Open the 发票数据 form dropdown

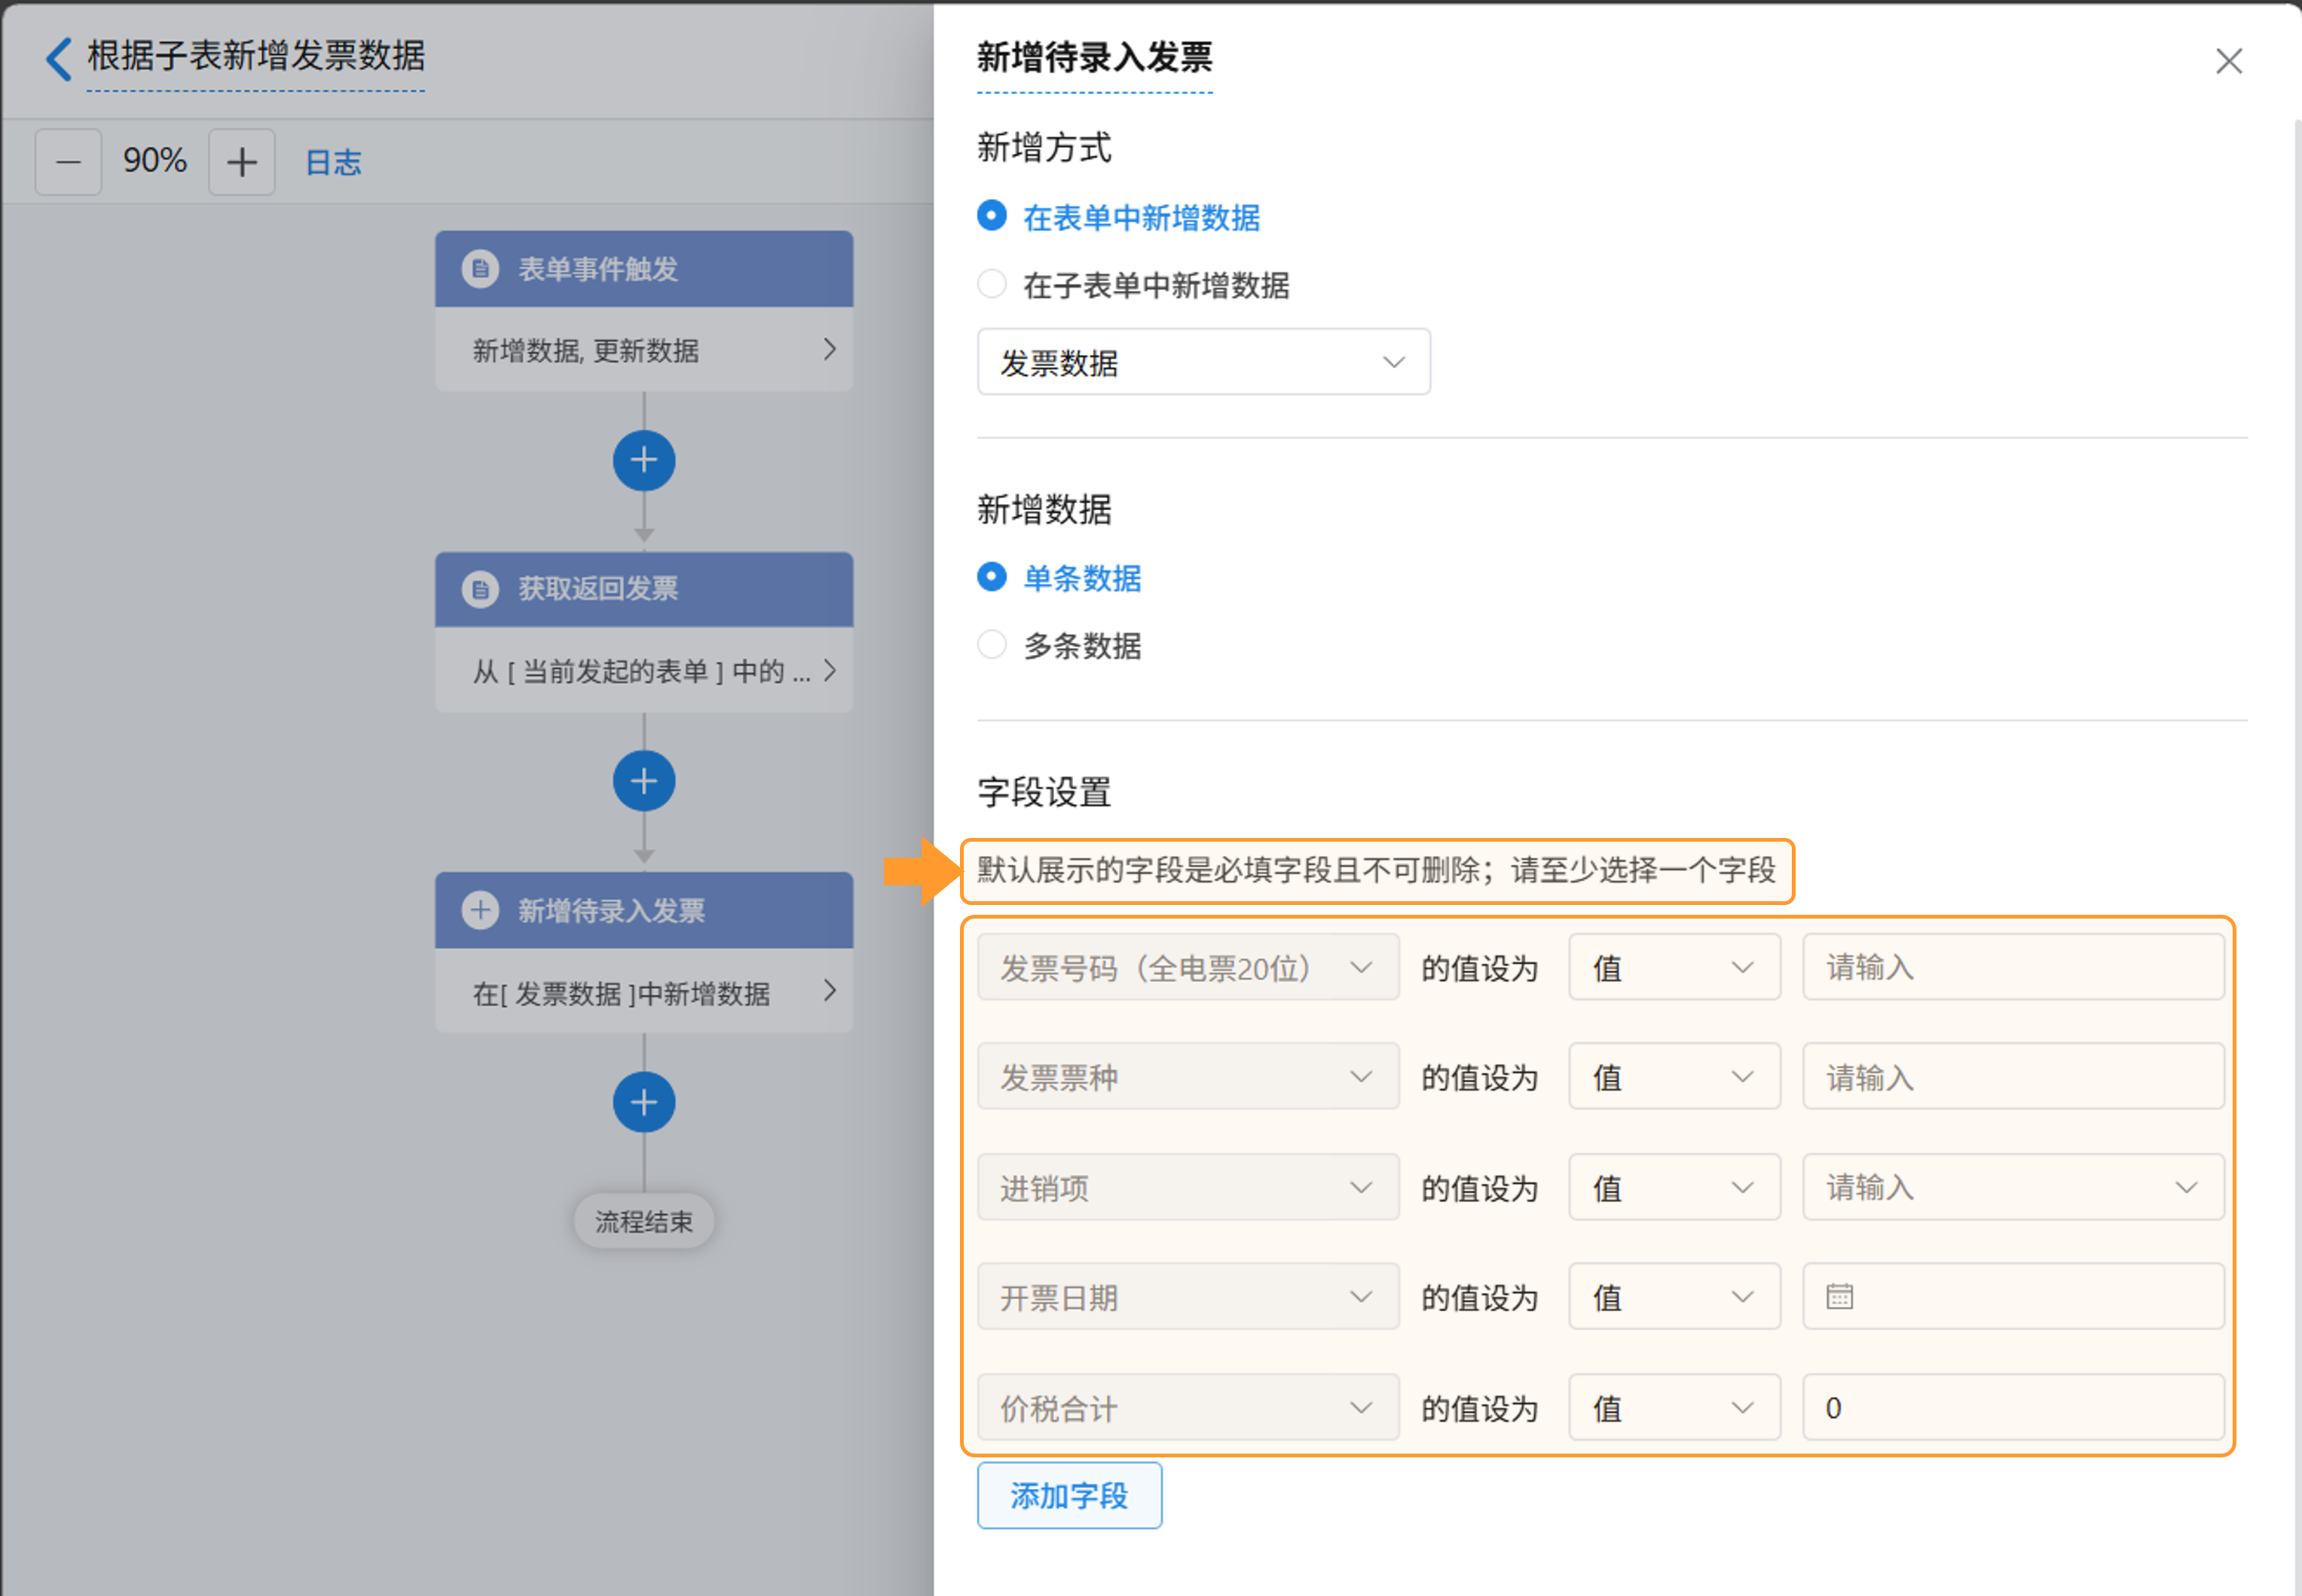coord(1203,362)
